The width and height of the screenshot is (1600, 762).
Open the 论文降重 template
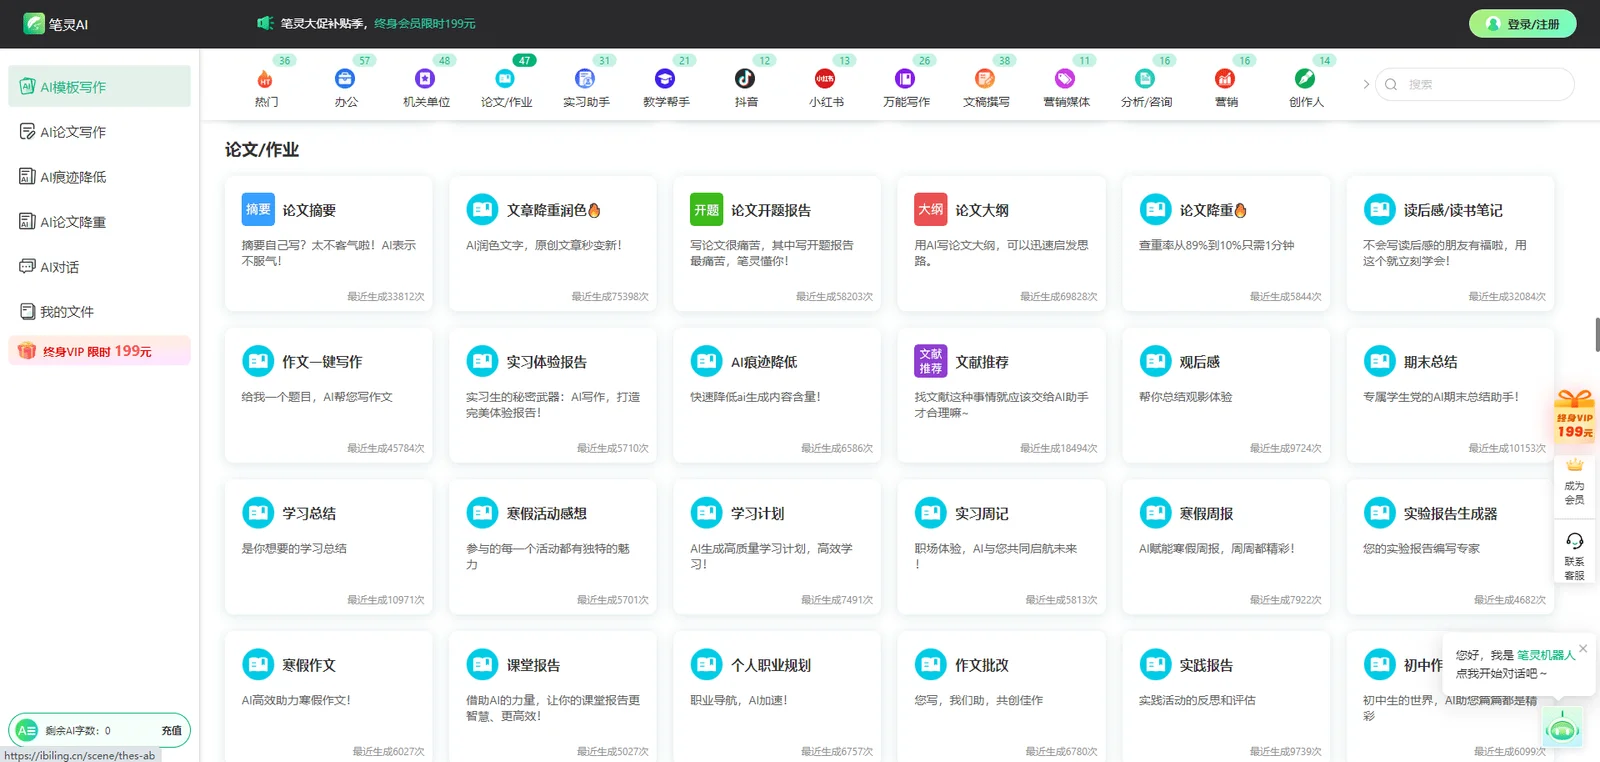(x=1226, y=243)
